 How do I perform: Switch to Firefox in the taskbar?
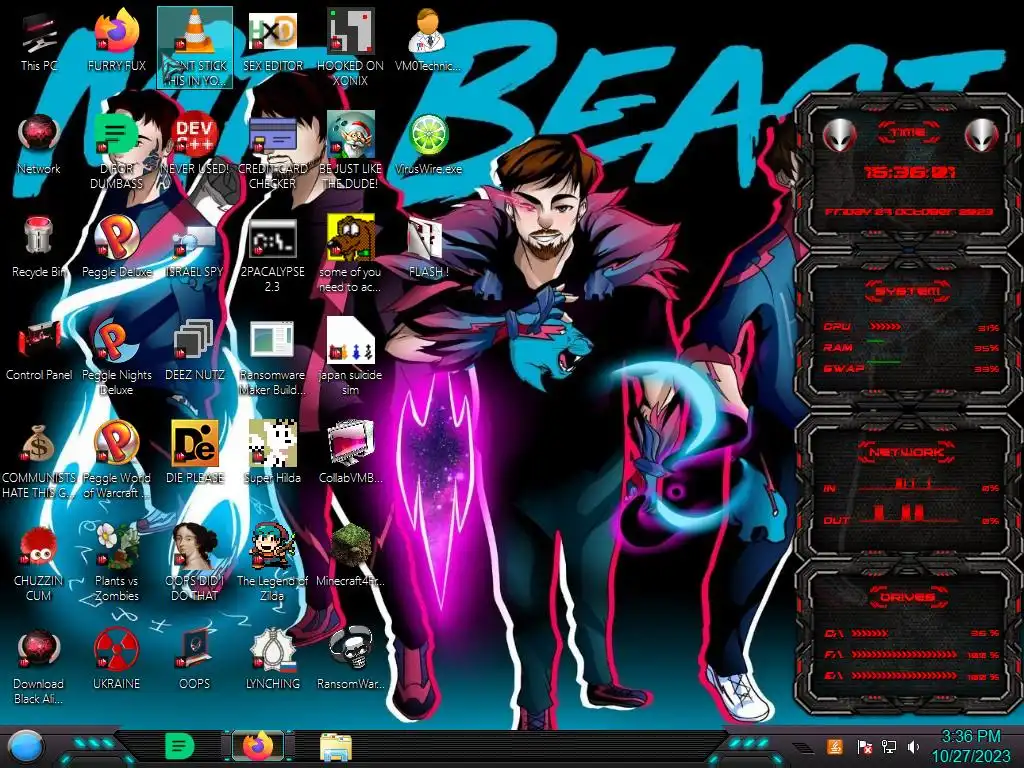tap(258, 746)
